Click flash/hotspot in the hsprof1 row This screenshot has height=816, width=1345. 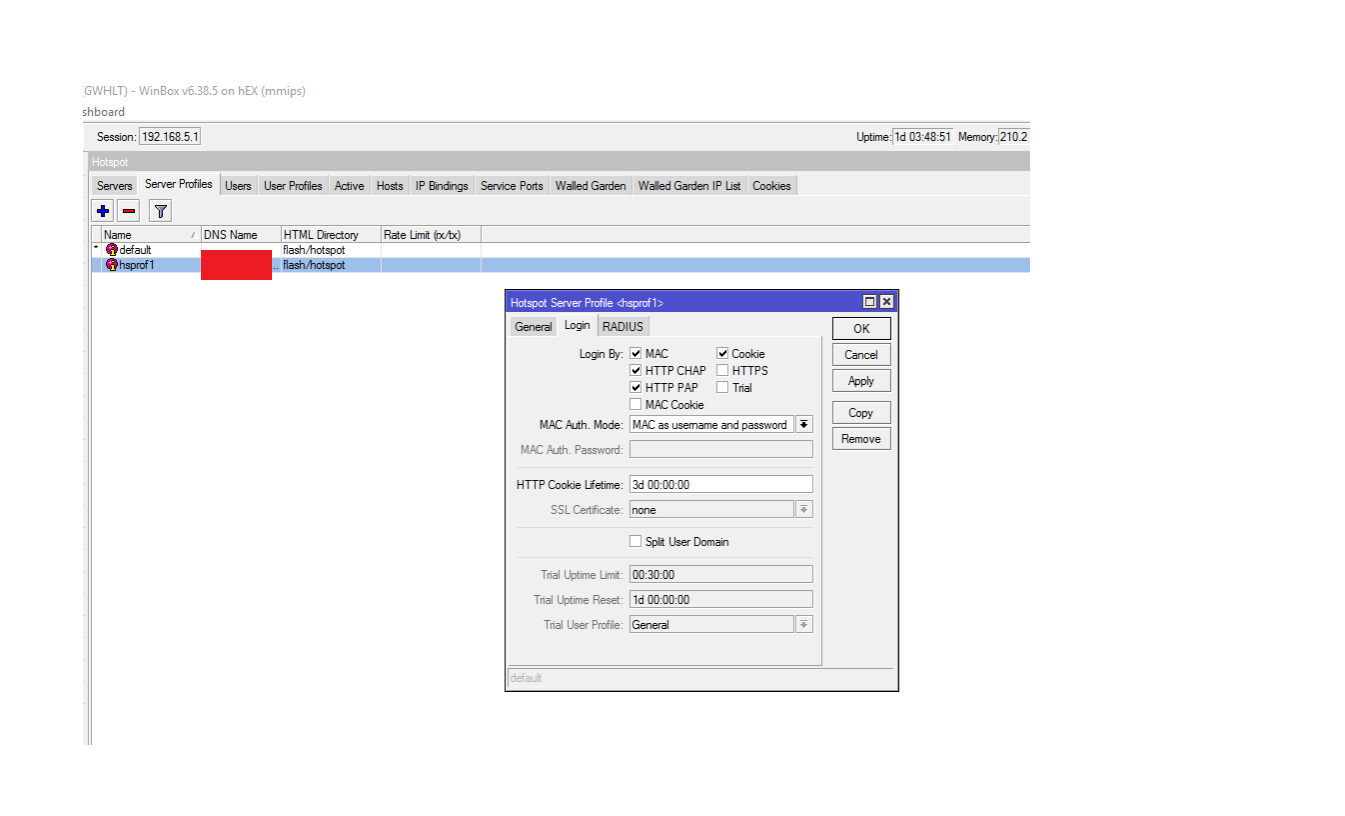314,265
